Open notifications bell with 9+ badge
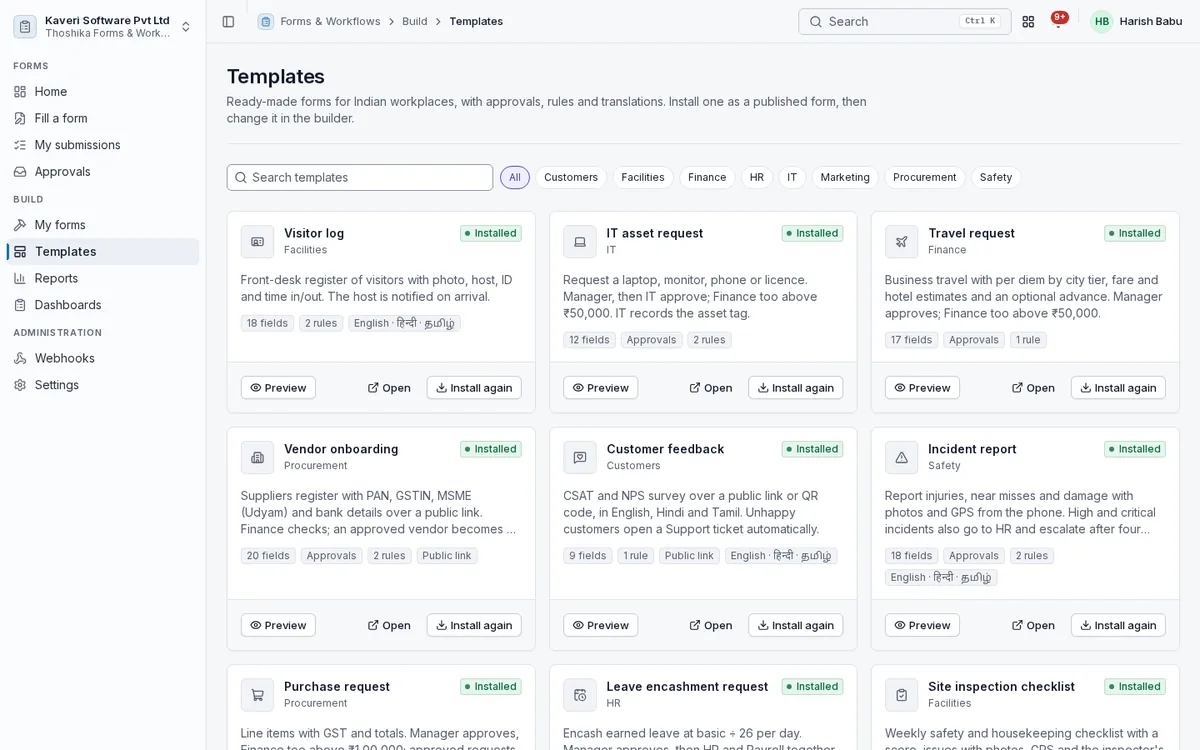Screen dimensions: 1200x750 tap(1059, 21)
